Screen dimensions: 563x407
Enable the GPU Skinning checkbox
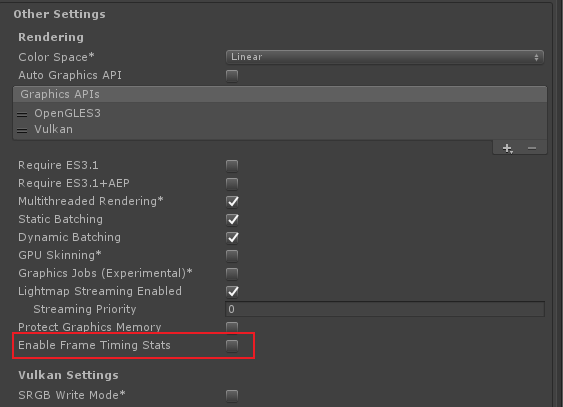point(232,256)
